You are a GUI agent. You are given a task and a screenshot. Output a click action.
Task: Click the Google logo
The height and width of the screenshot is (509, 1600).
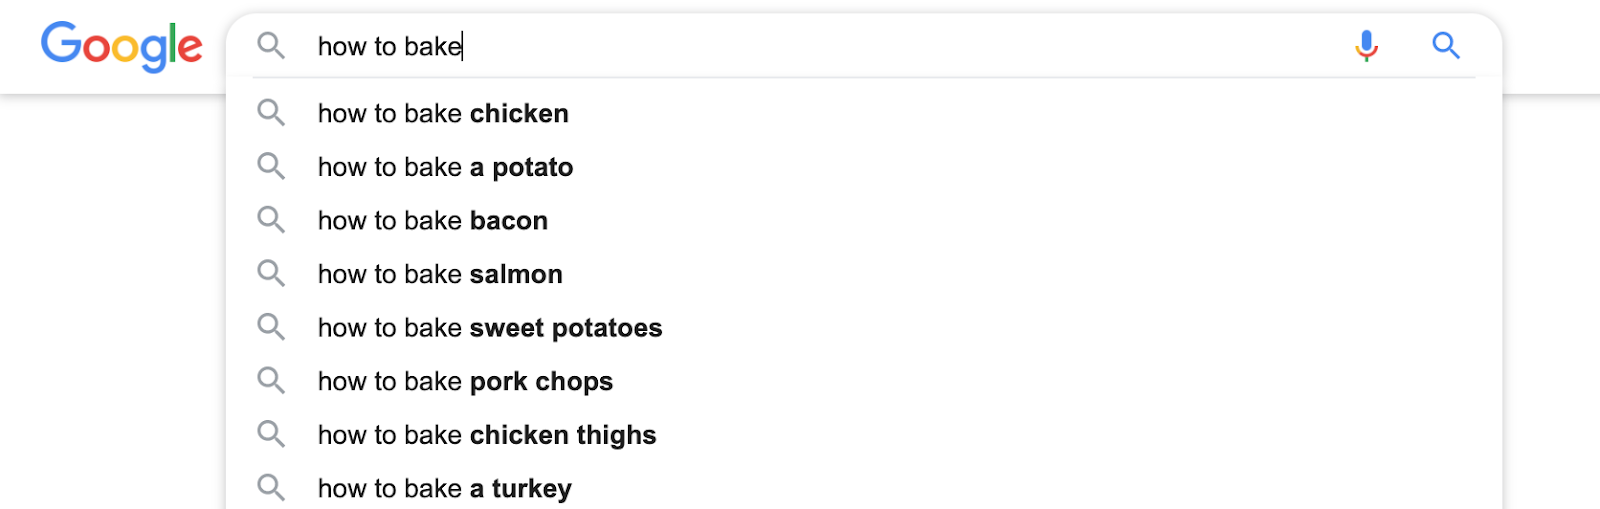click(x=121, y=46)
